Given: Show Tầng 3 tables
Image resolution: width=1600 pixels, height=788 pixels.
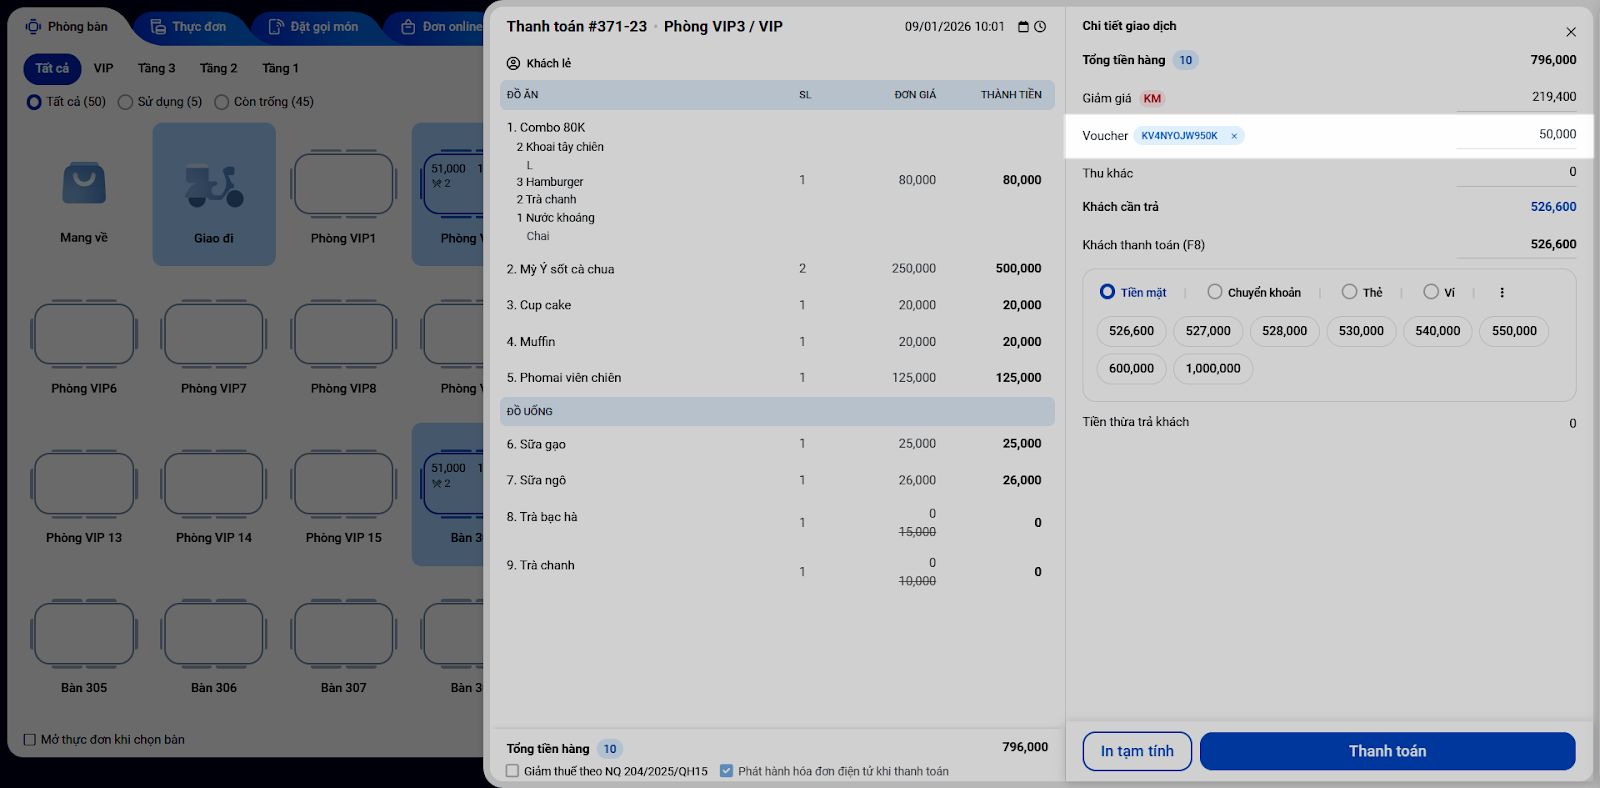Looking at the screenshot, I should pos(157,68).
